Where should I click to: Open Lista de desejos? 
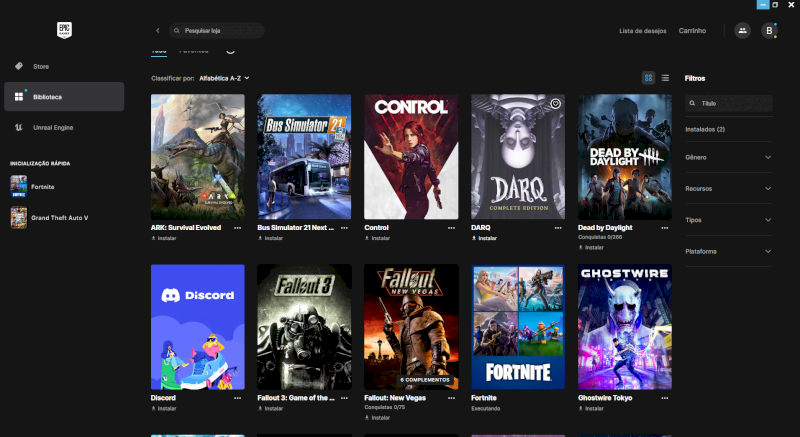click(x=641, y=31)
